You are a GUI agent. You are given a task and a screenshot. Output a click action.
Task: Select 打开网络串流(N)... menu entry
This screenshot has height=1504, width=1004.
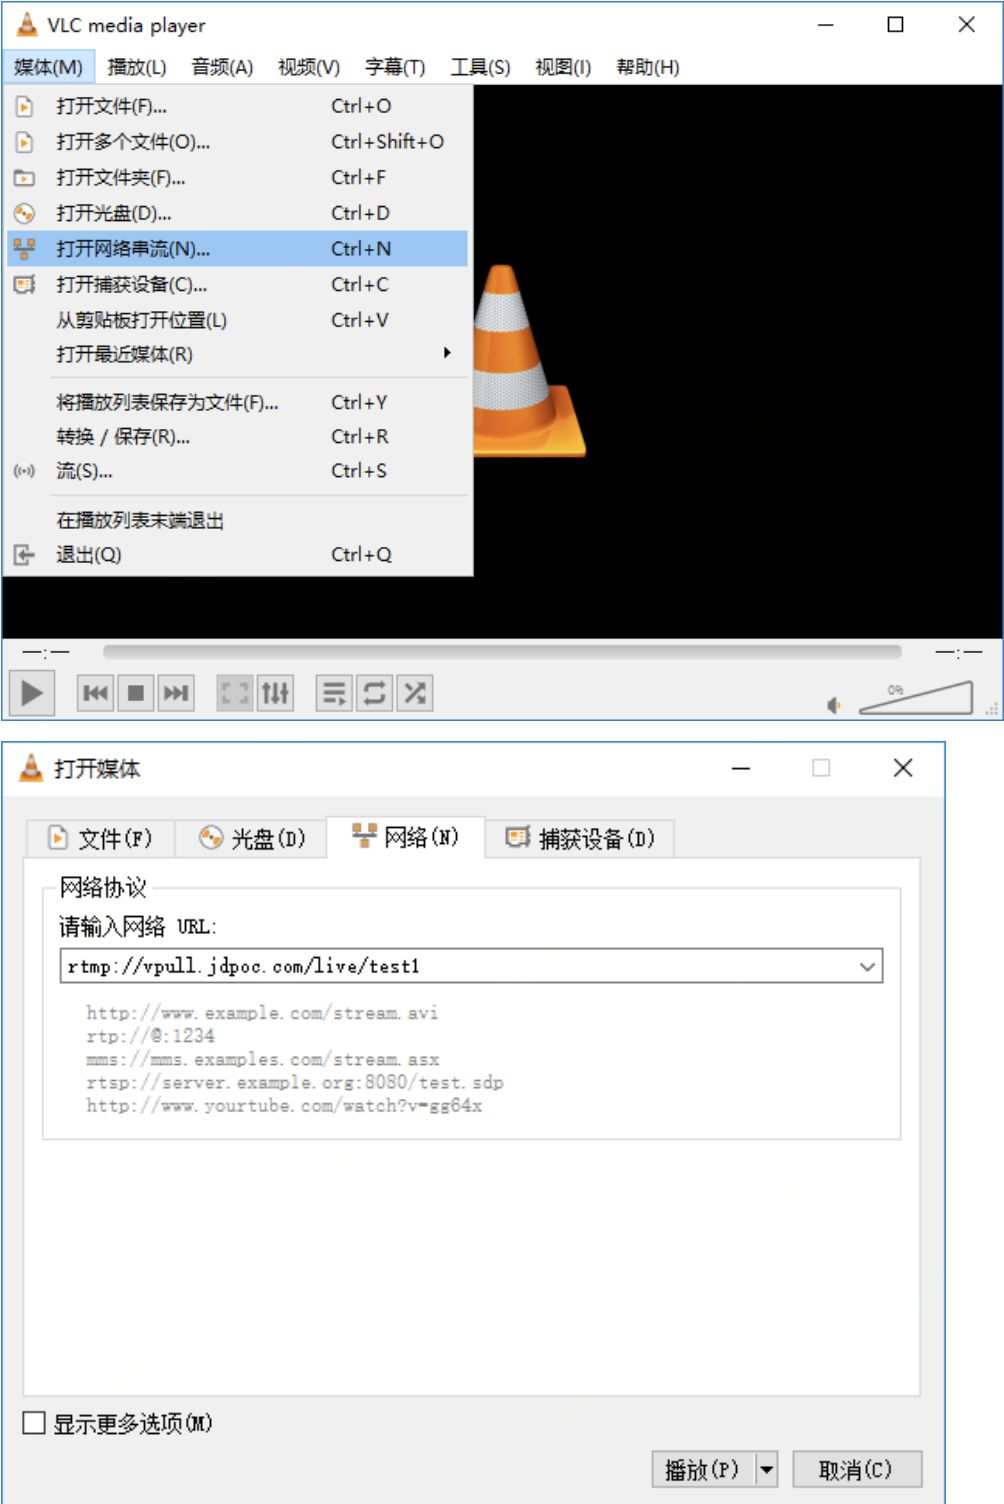point(237,249)
